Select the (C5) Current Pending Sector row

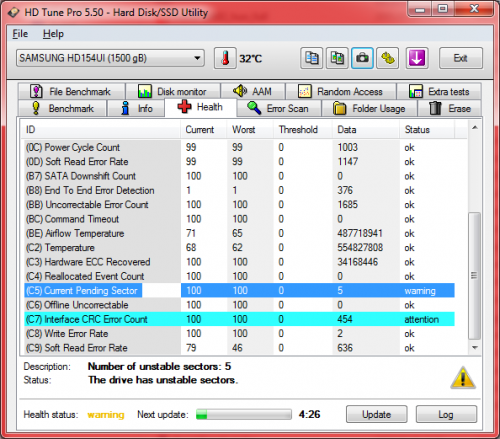click(x=239, y=290)
